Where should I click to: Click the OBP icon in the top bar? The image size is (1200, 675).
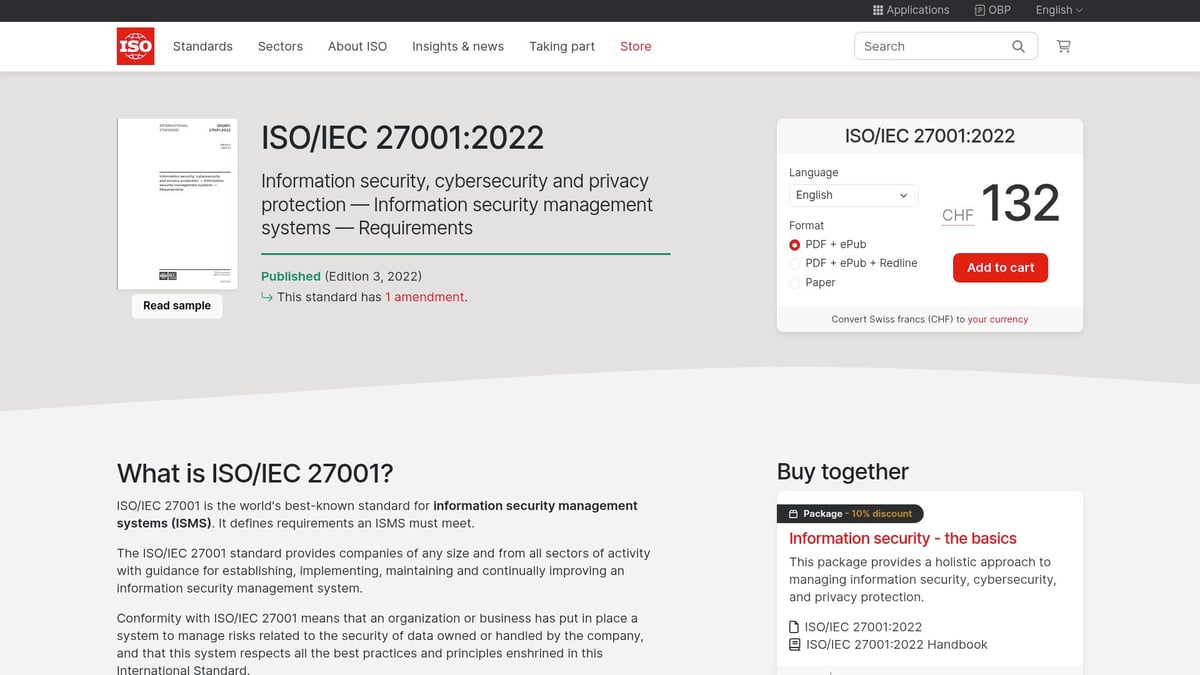coord(977,10)
